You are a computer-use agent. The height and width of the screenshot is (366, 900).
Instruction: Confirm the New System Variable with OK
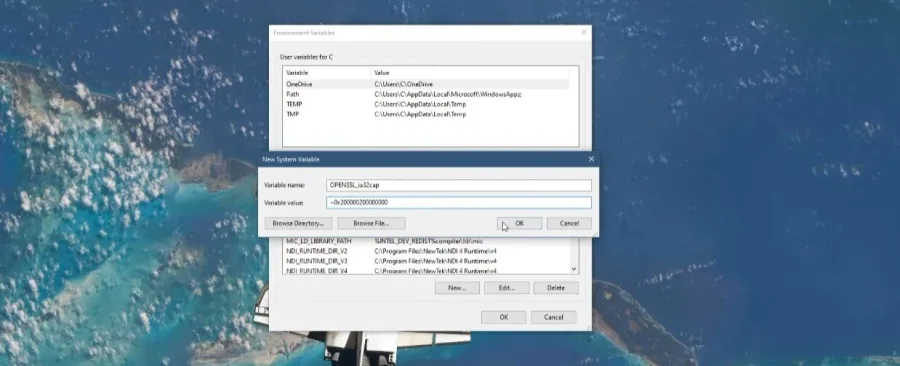pos(519,223)
